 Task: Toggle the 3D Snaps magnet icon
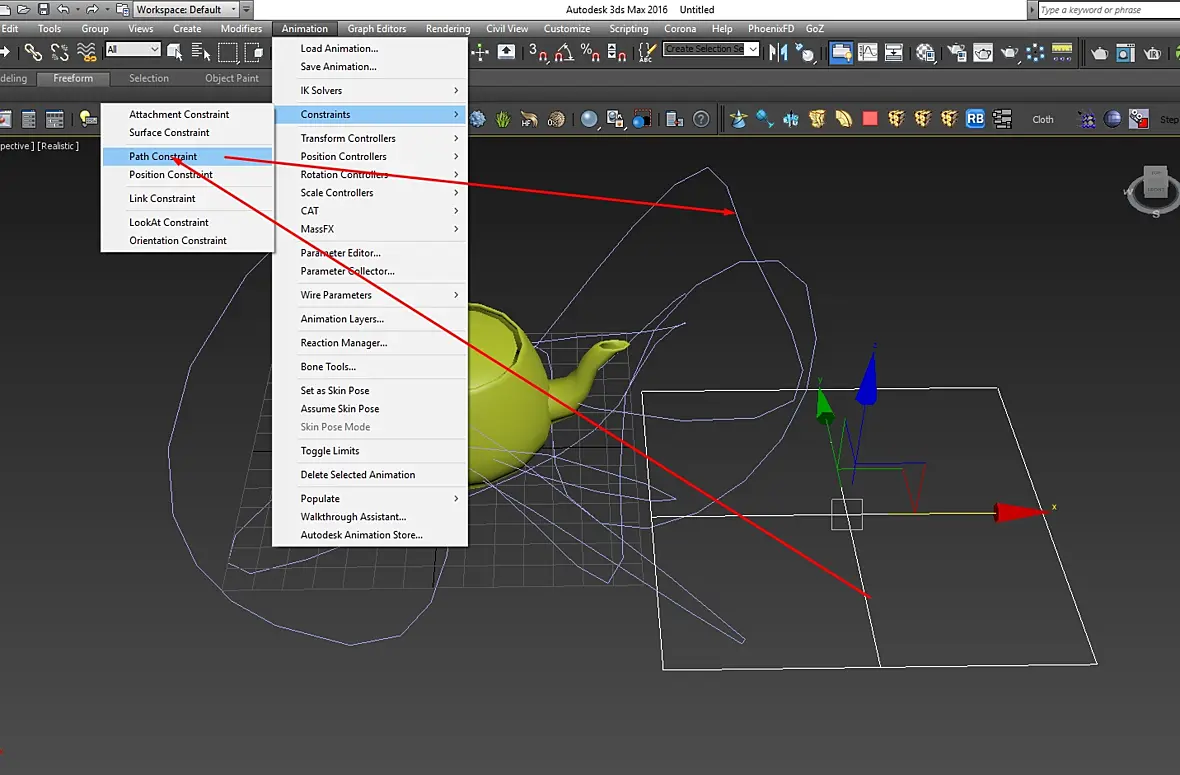coord(538,52)
